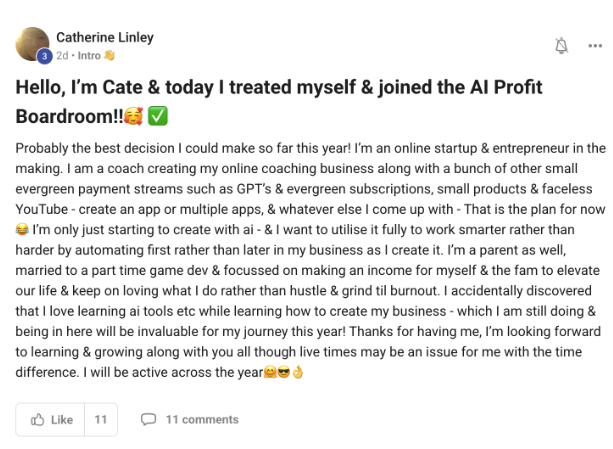Click the smiling hearts emoji in title
This screenshot has width=613, height=449.
point(133,116)
